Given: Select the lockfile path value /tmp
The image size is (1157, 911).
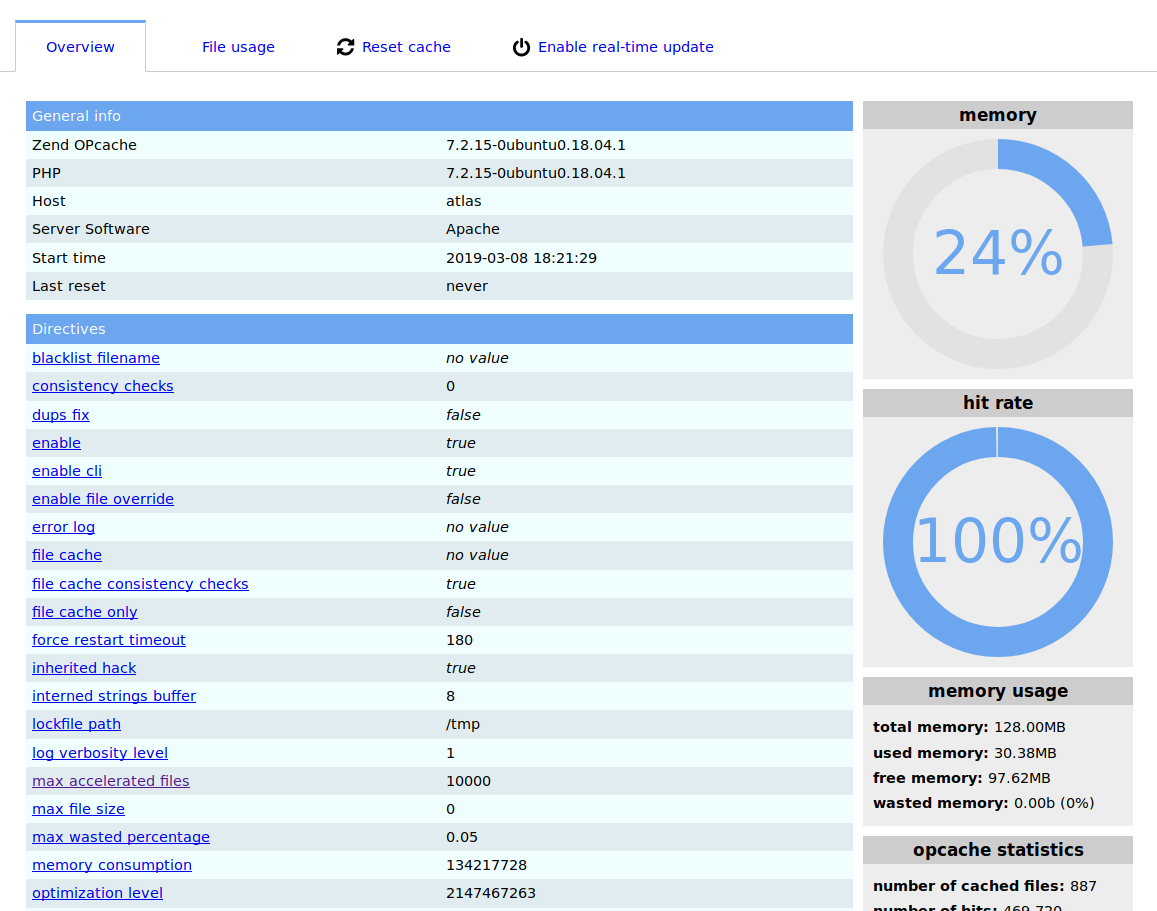Looking at the screenshot, I should tap(463, 724).
